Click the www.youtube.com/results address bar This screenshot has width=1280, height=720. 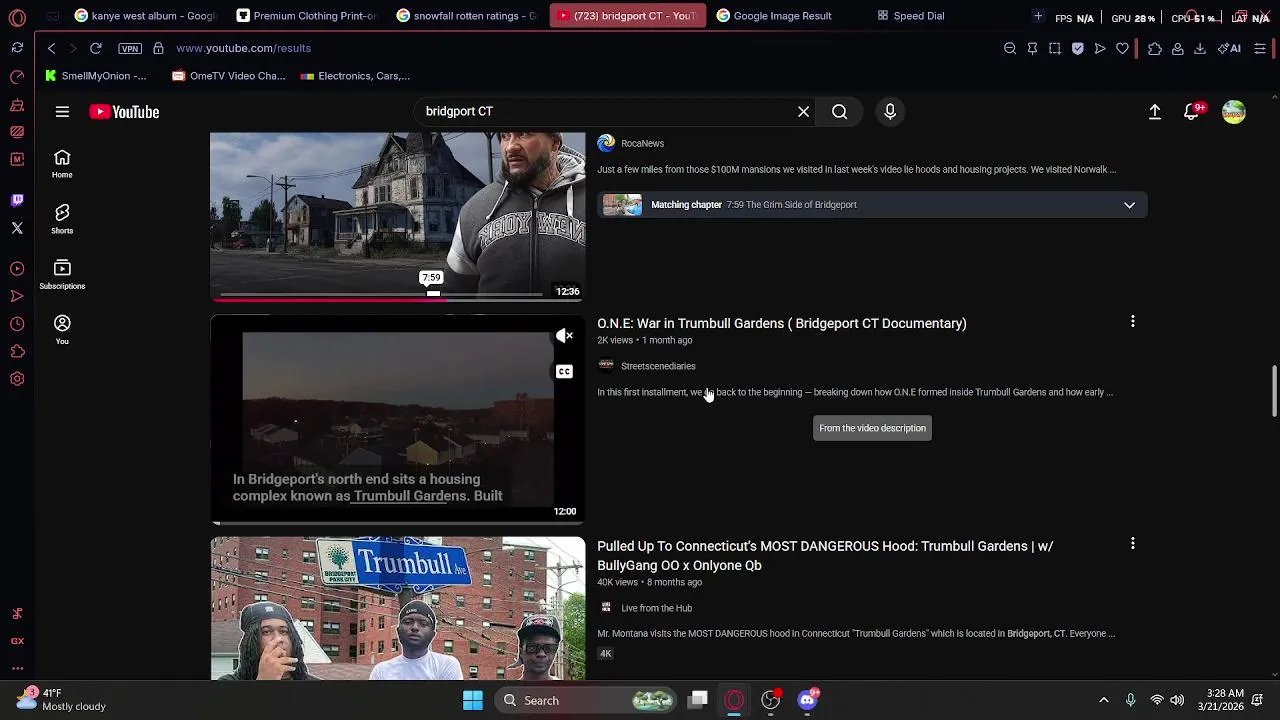pos(243,48)
